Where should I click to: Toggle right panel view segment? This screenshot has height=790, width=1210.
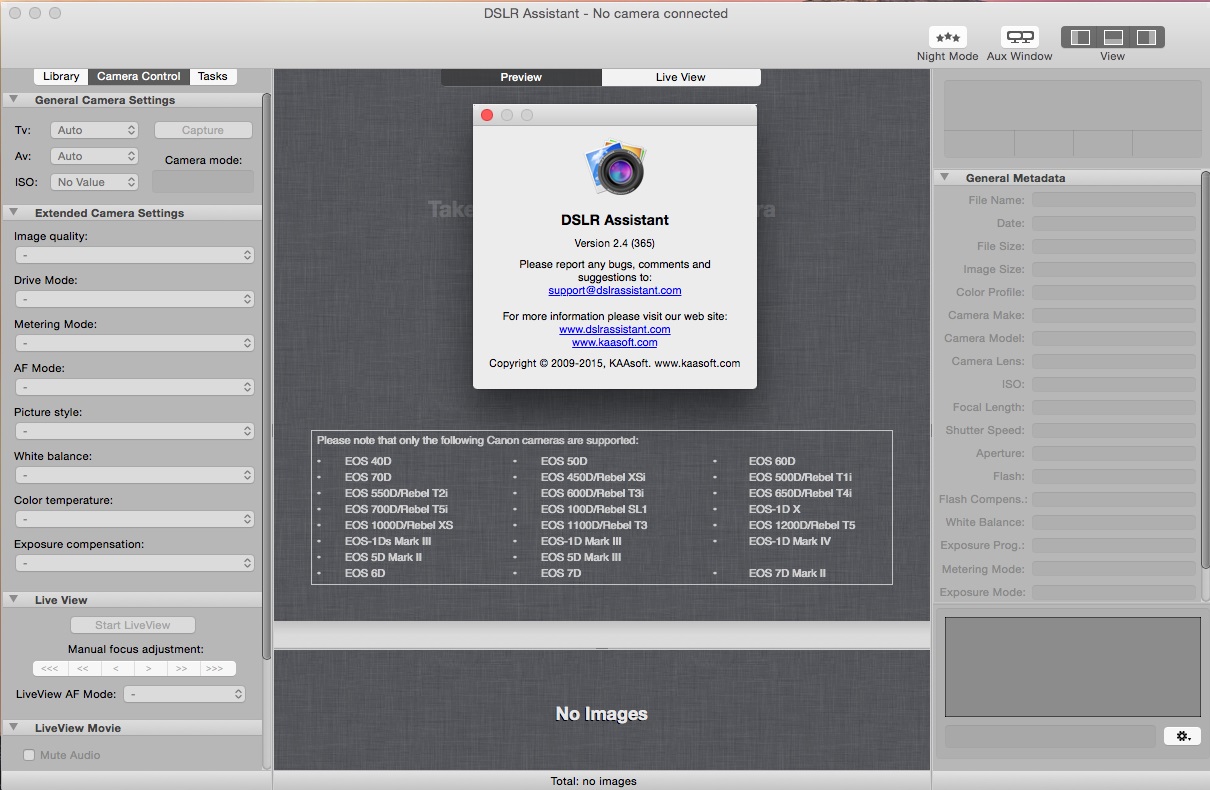(1147, 37)
